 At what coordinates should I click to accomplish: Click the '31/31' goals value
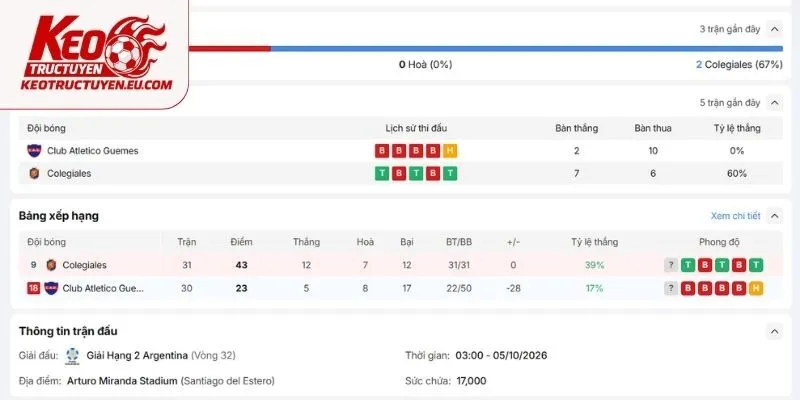(459, 265)
